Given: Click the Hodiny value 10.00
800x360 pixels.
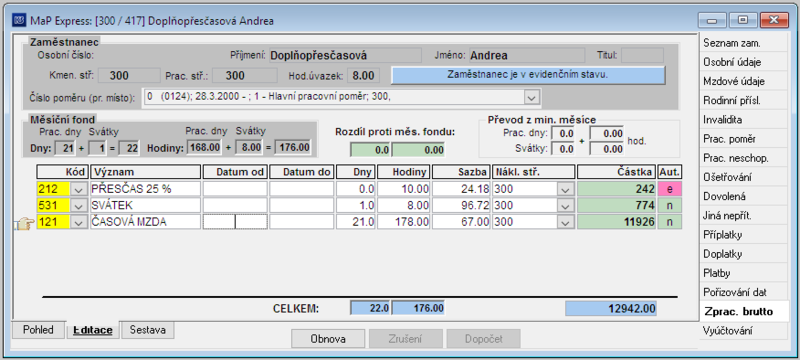Looking at the screenshot, I should pos(404,189).
